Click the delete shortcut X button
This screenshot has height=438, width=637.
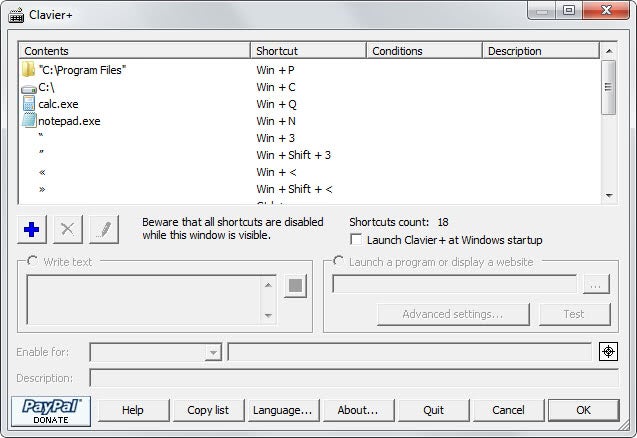pyautogui.click(x=67, y=230)
